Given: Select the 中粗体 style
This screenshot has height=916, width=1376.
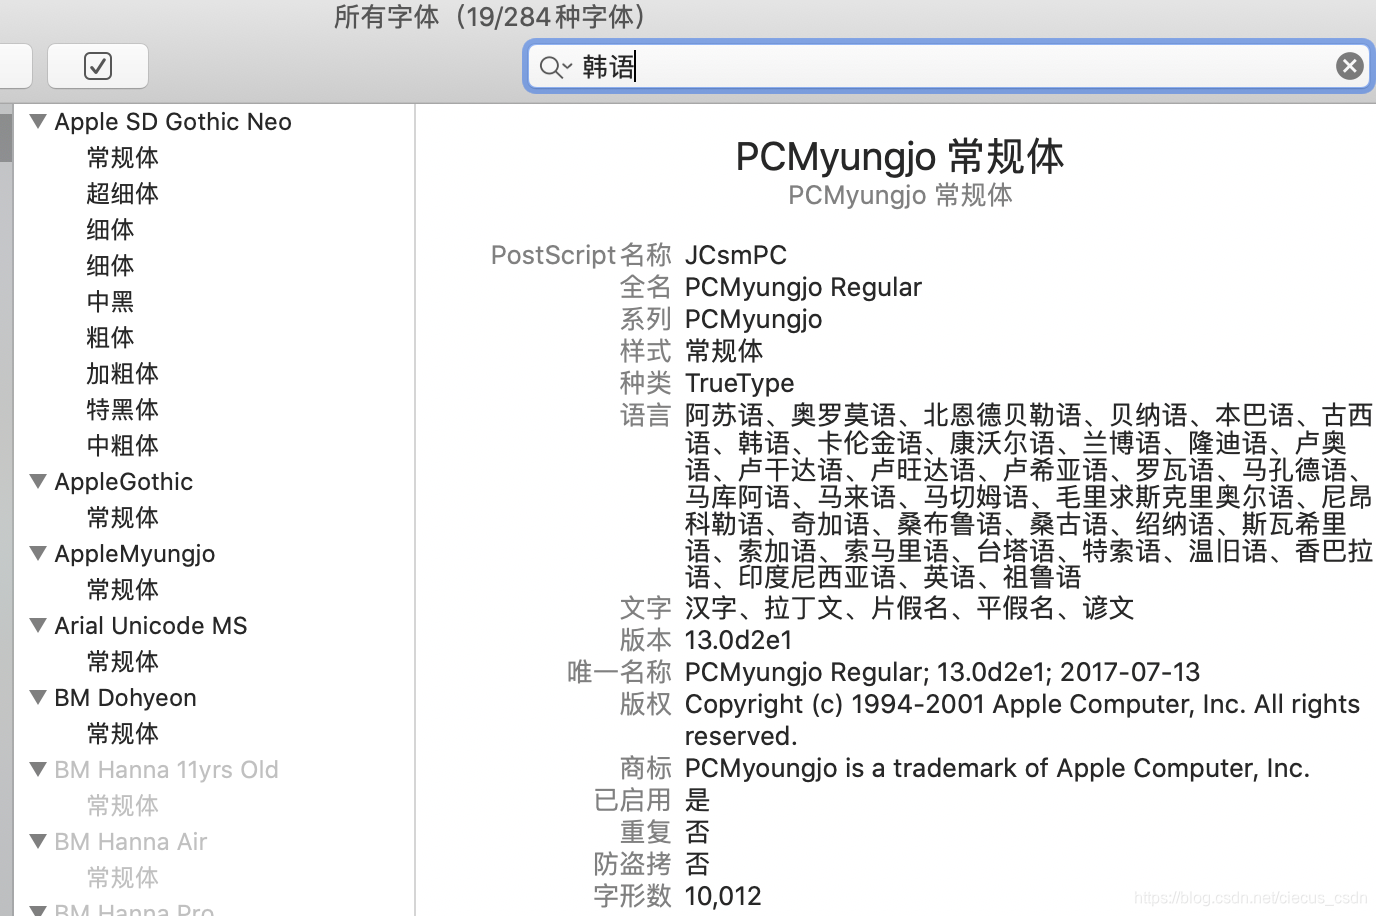Looking at the screenshot, I should 122,446.
